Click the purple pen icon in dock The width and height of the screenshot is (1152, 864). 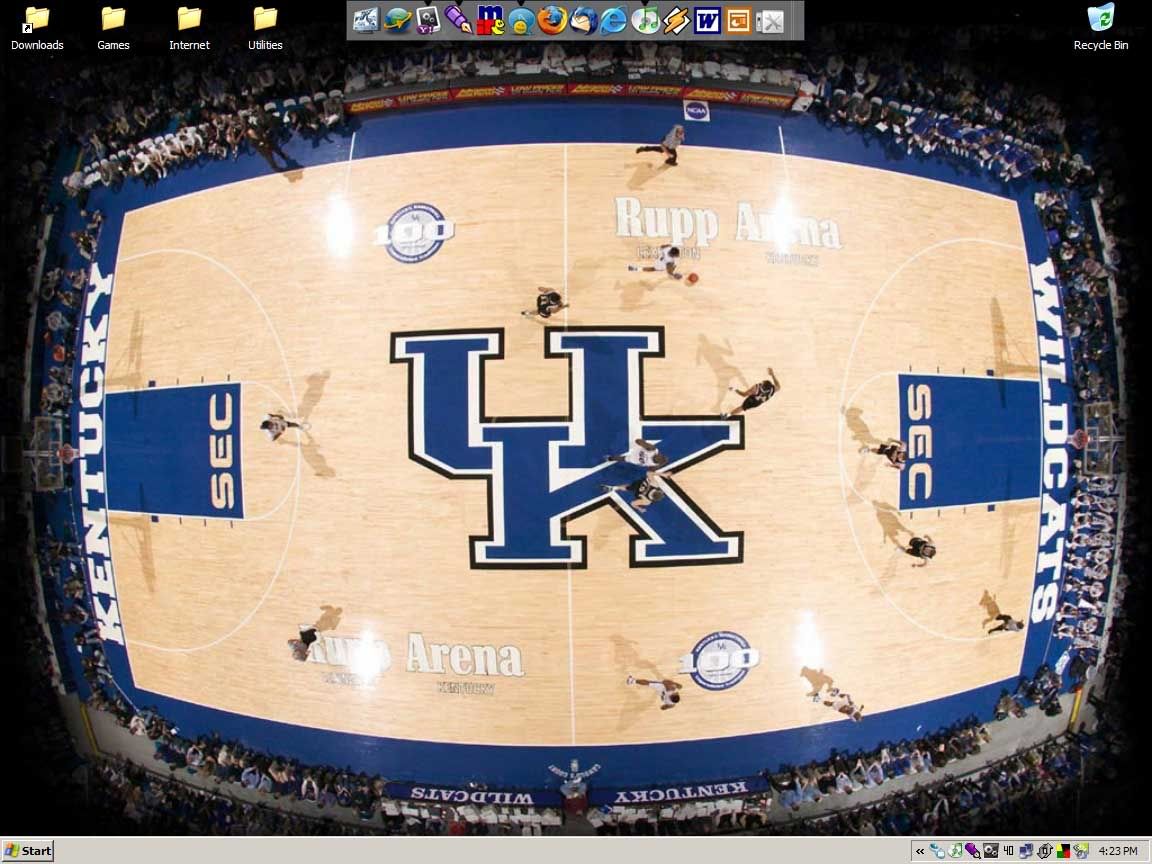[458, 20]
